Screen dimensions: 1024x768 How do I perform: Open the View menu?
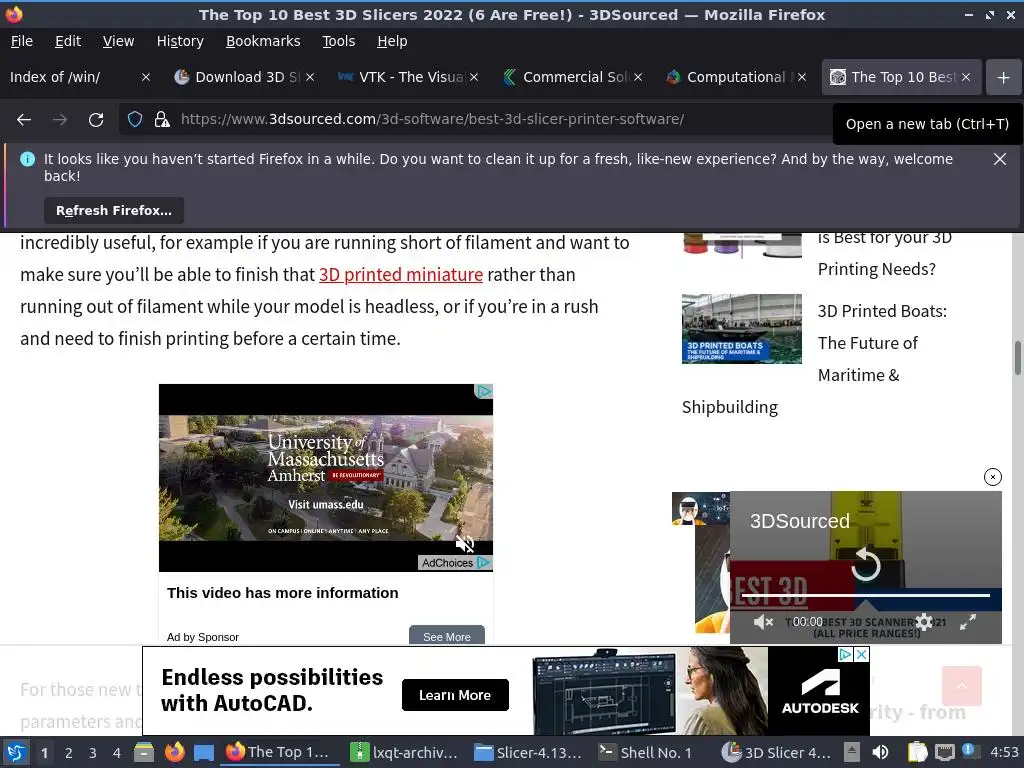point(118,41)
